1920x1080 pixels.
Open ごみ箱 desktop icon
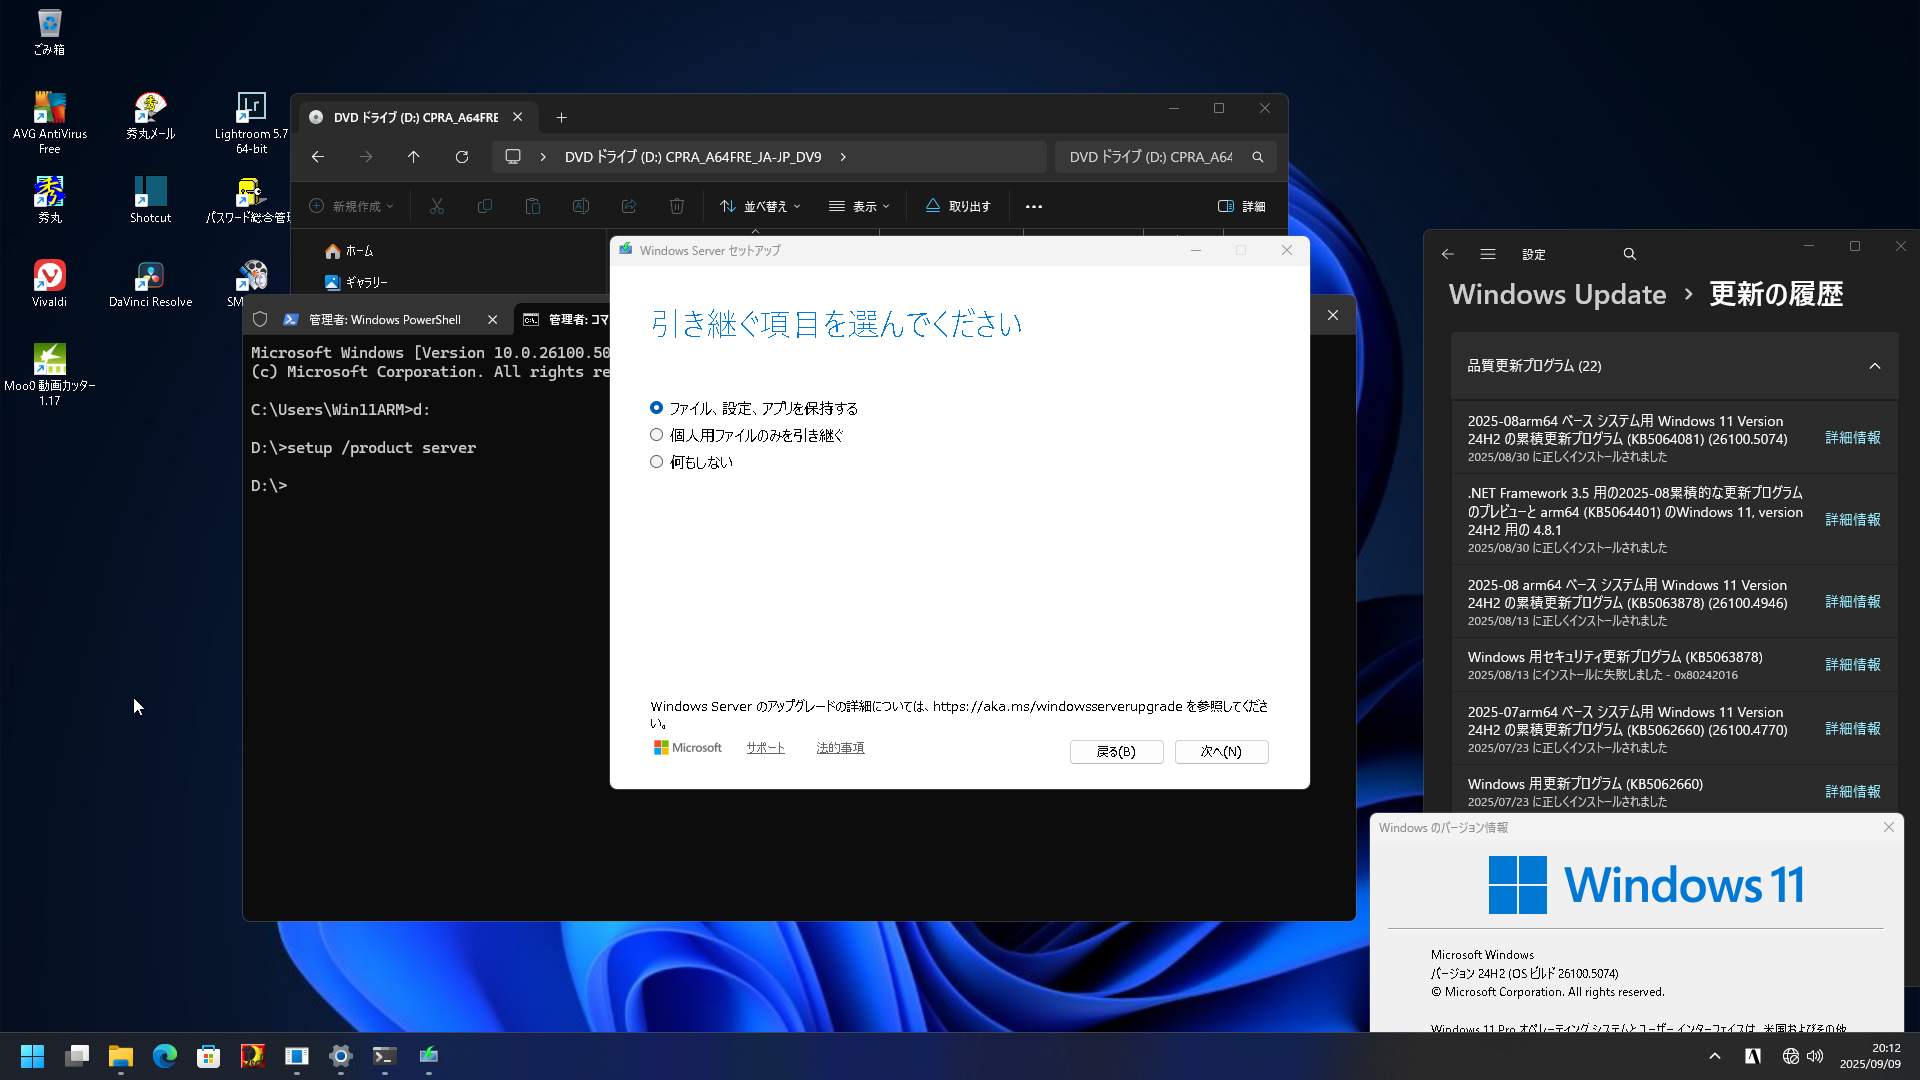(49, 32)
